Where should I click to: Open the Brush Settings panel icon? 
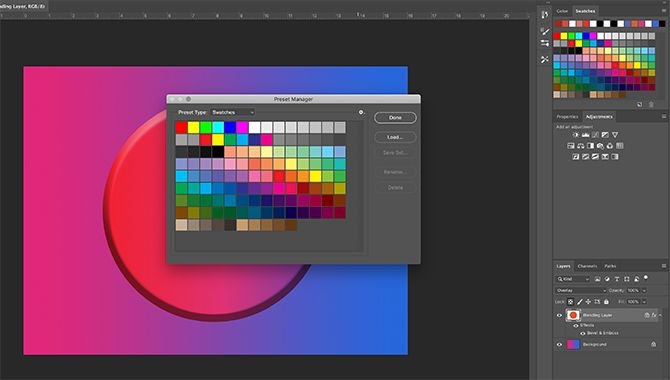[545, 31]
